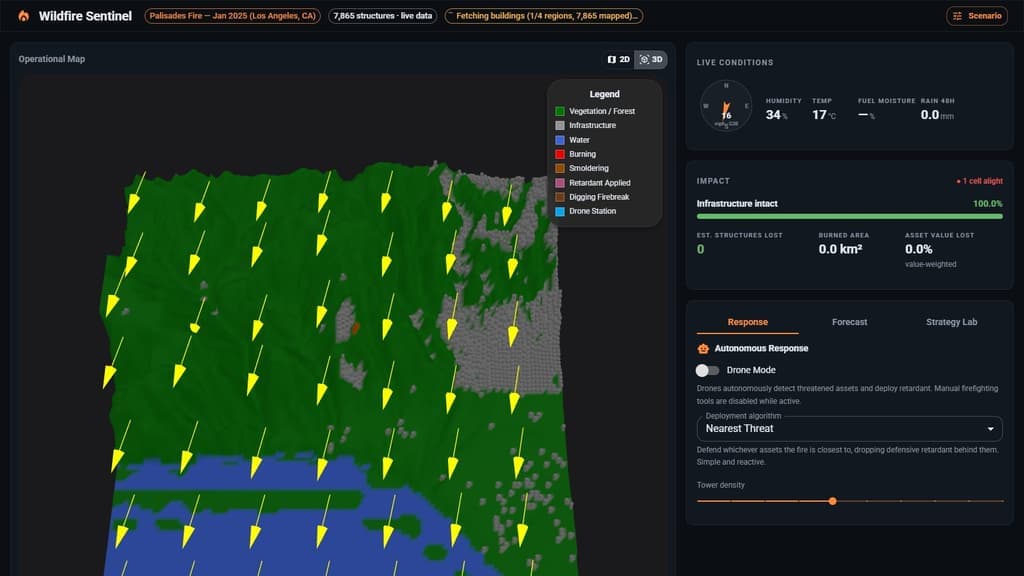Switch the map to 3D view

click(x=651, y=59)
